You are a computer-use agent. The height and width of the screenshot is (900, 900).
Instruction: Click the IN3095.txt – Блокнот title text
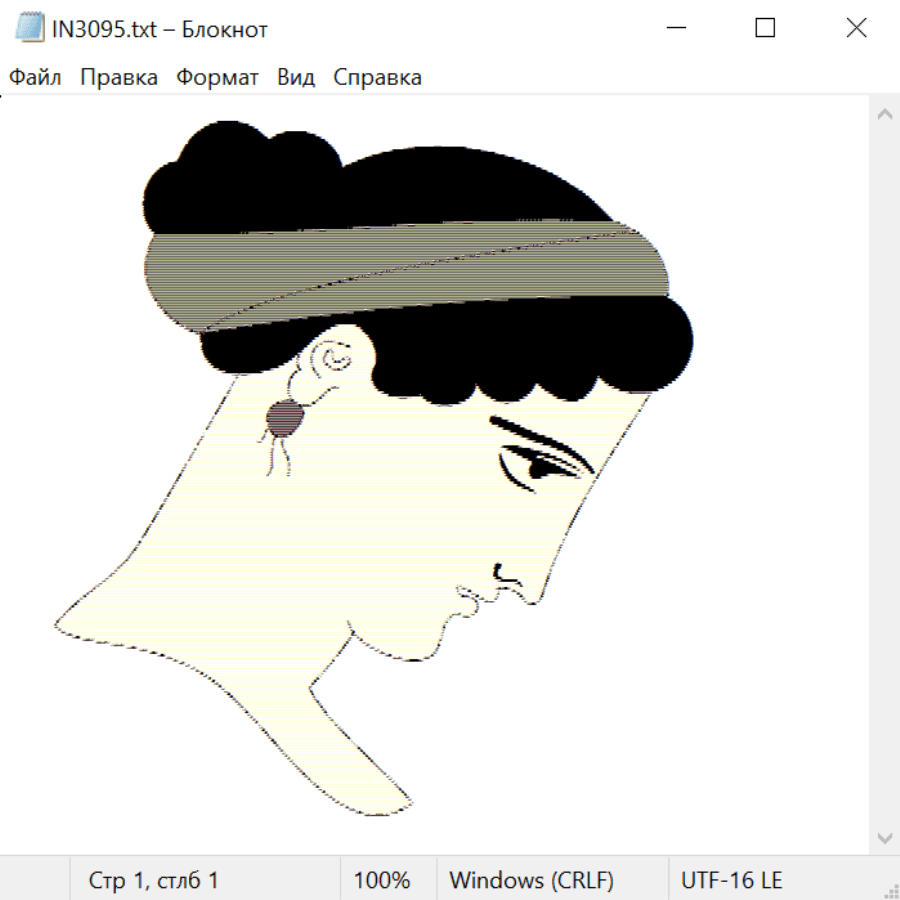pyautogui.click(x=160, y=30)
